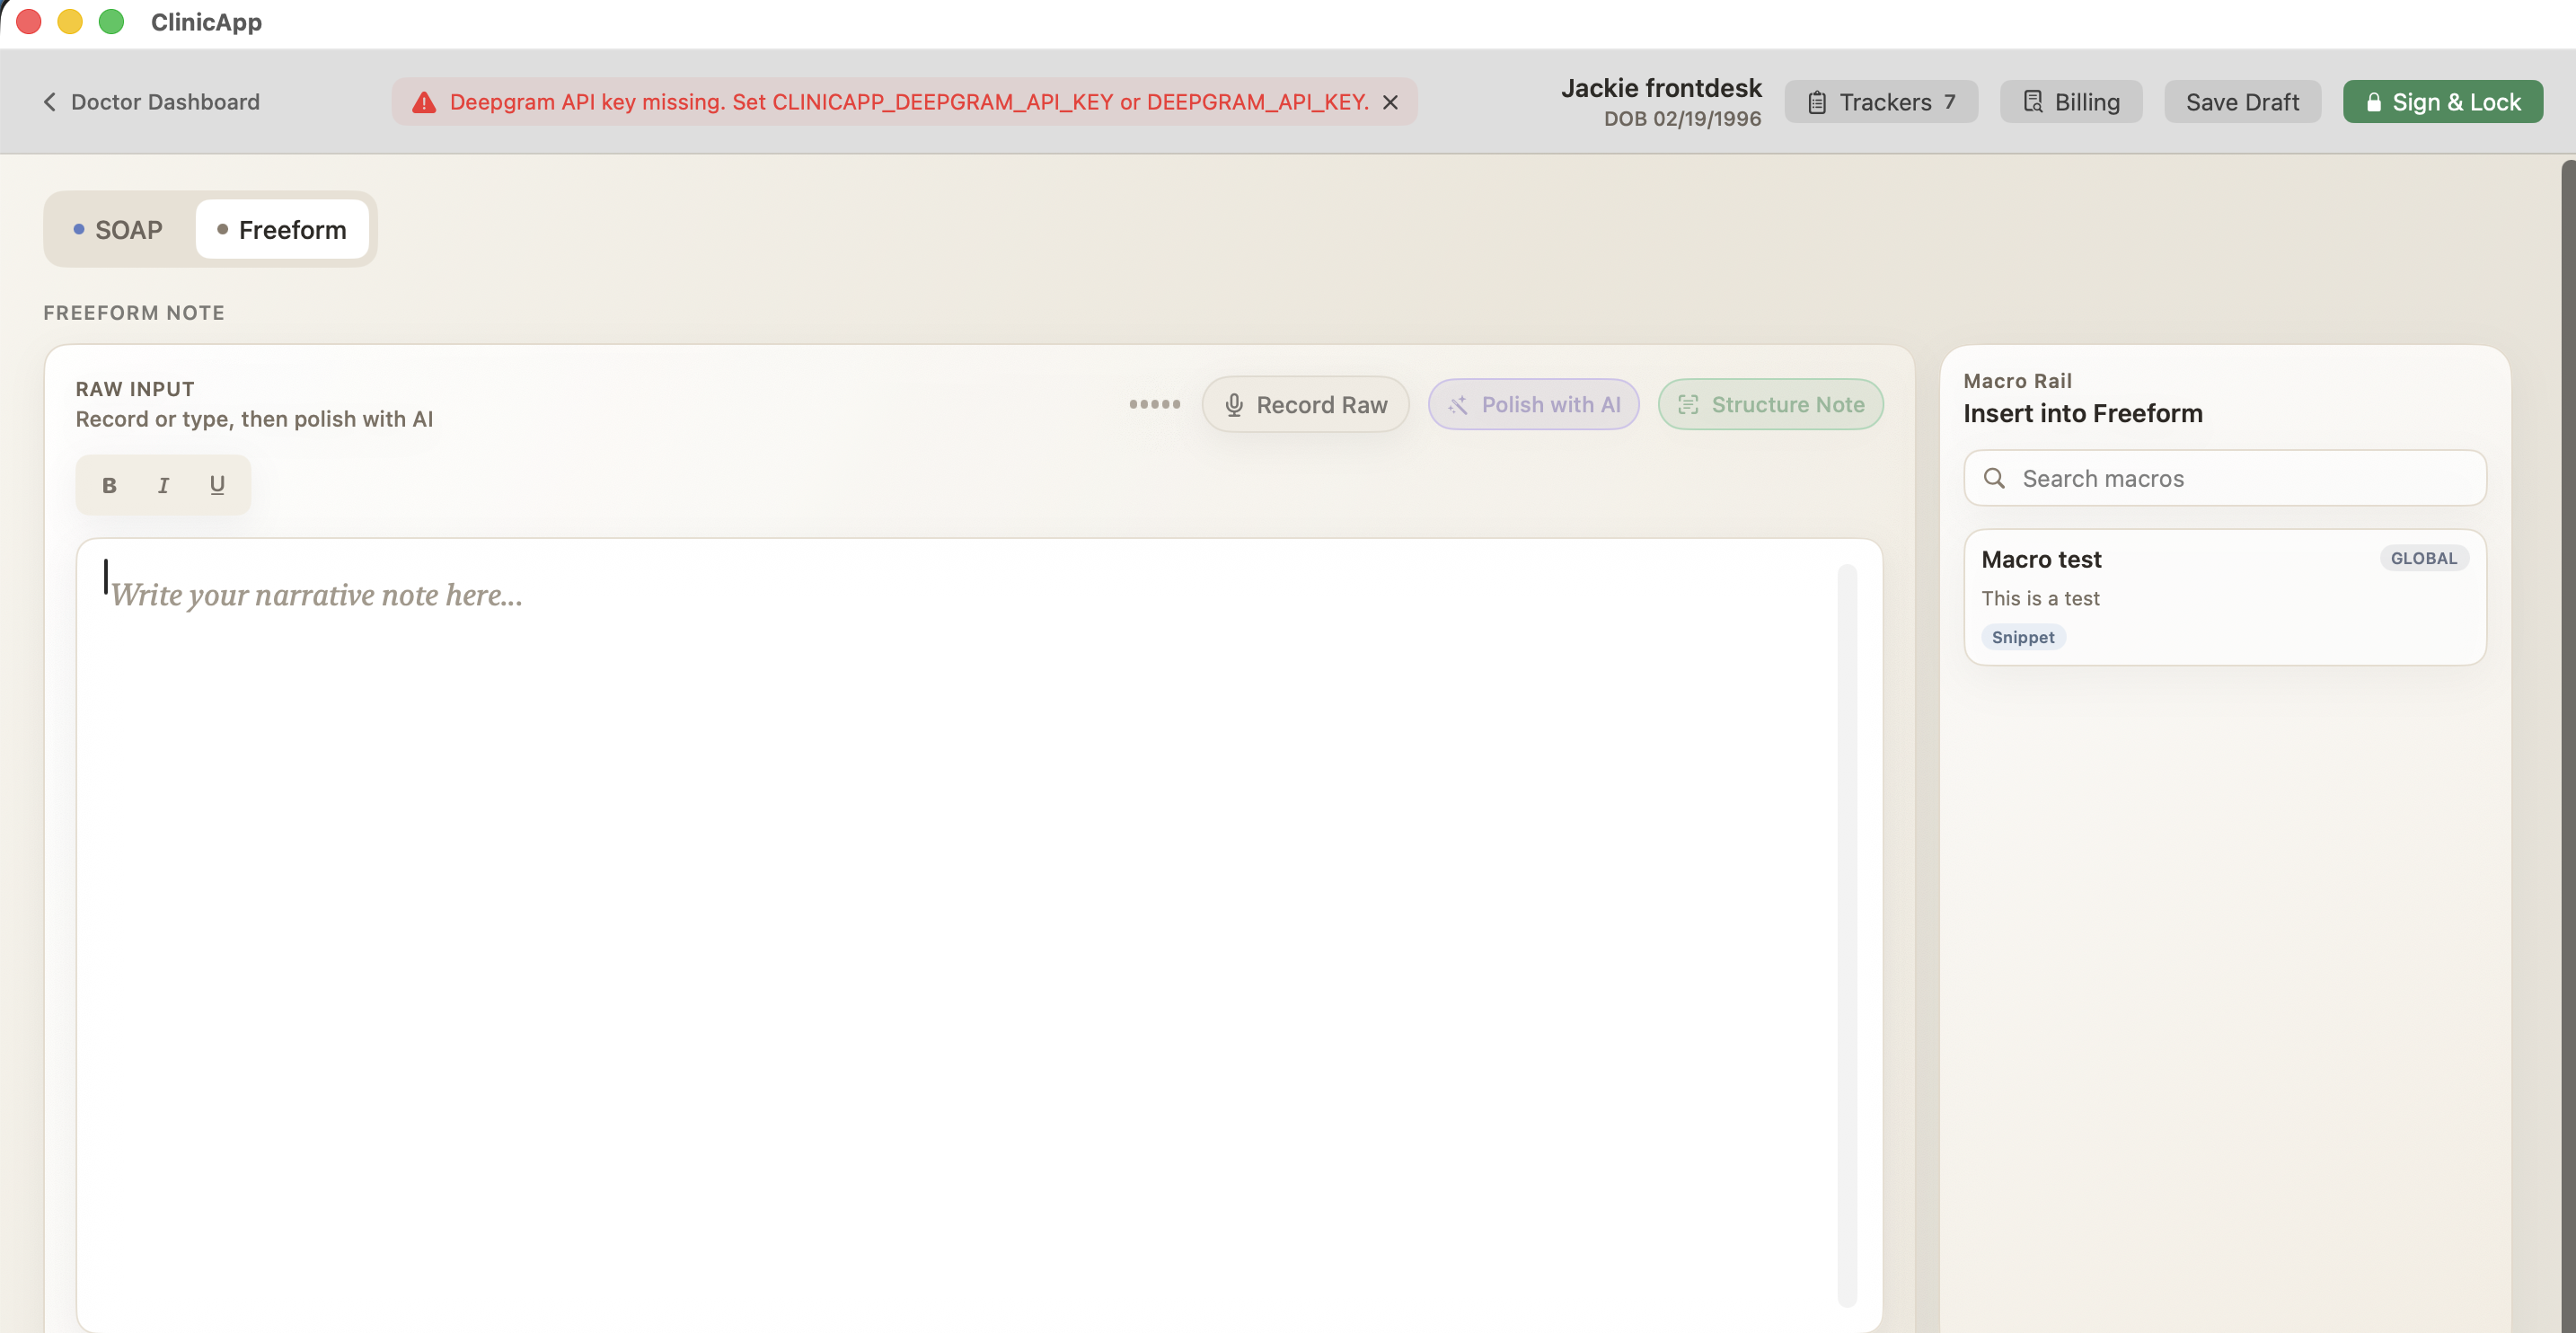Toggle italic formatting in the note toolbar
Viewport: 2576px width, 1333px height.
pos(163,485)
